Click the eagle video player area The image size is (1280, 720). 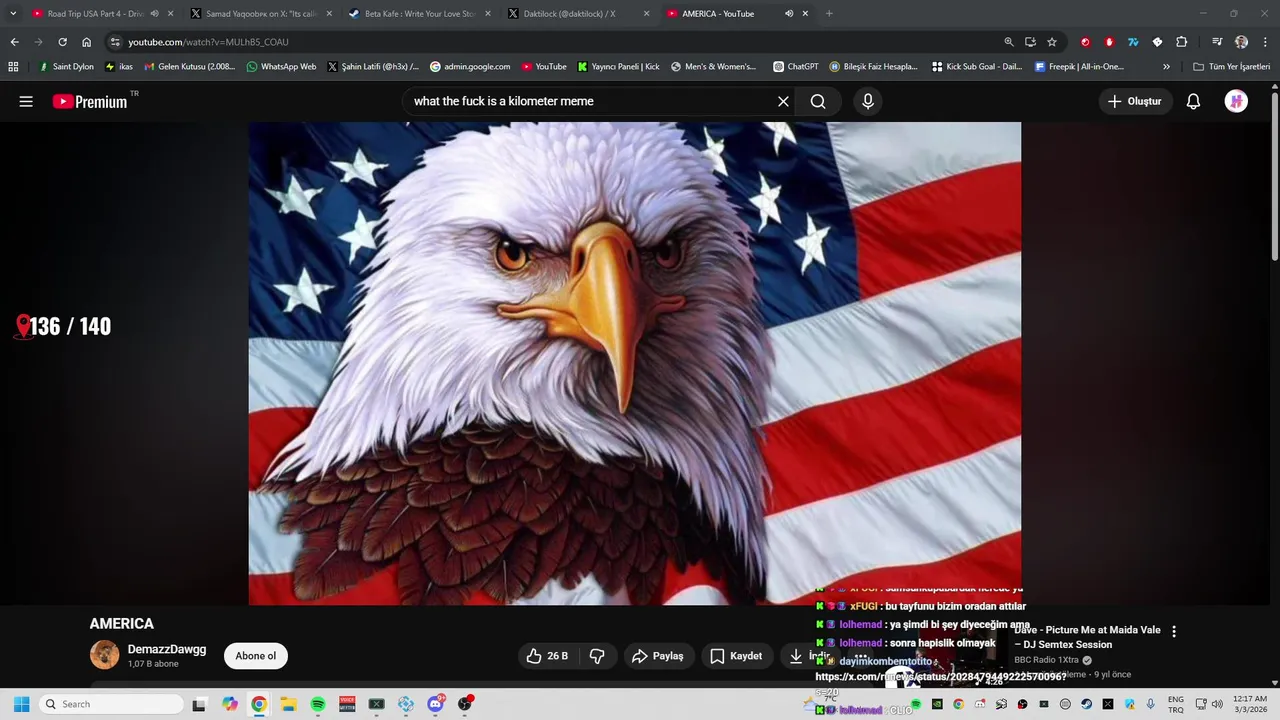coord(635,363)
